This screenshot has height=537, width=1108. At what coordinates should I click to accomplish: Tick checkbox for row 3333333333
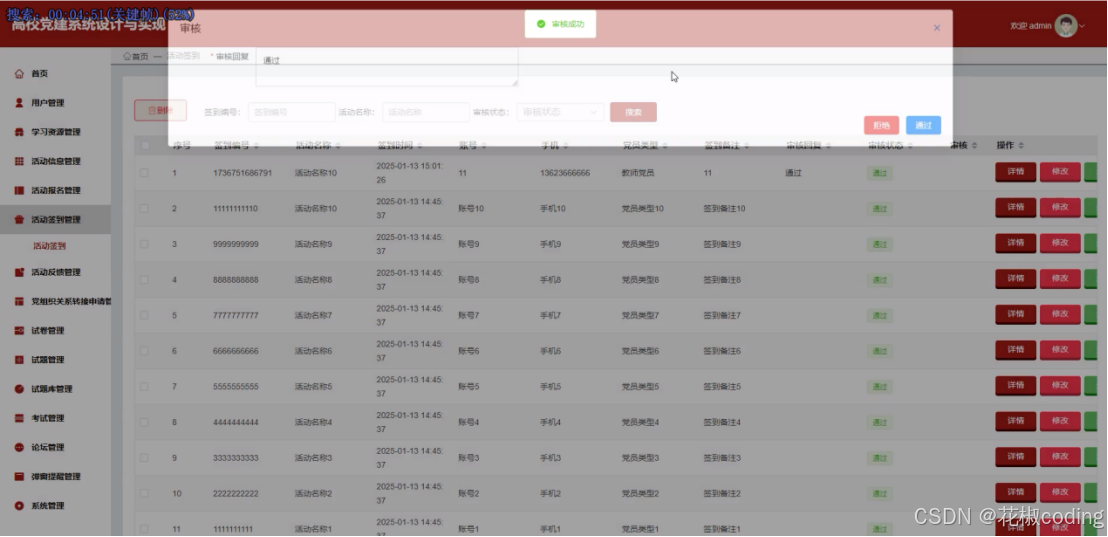coord(144,458)
